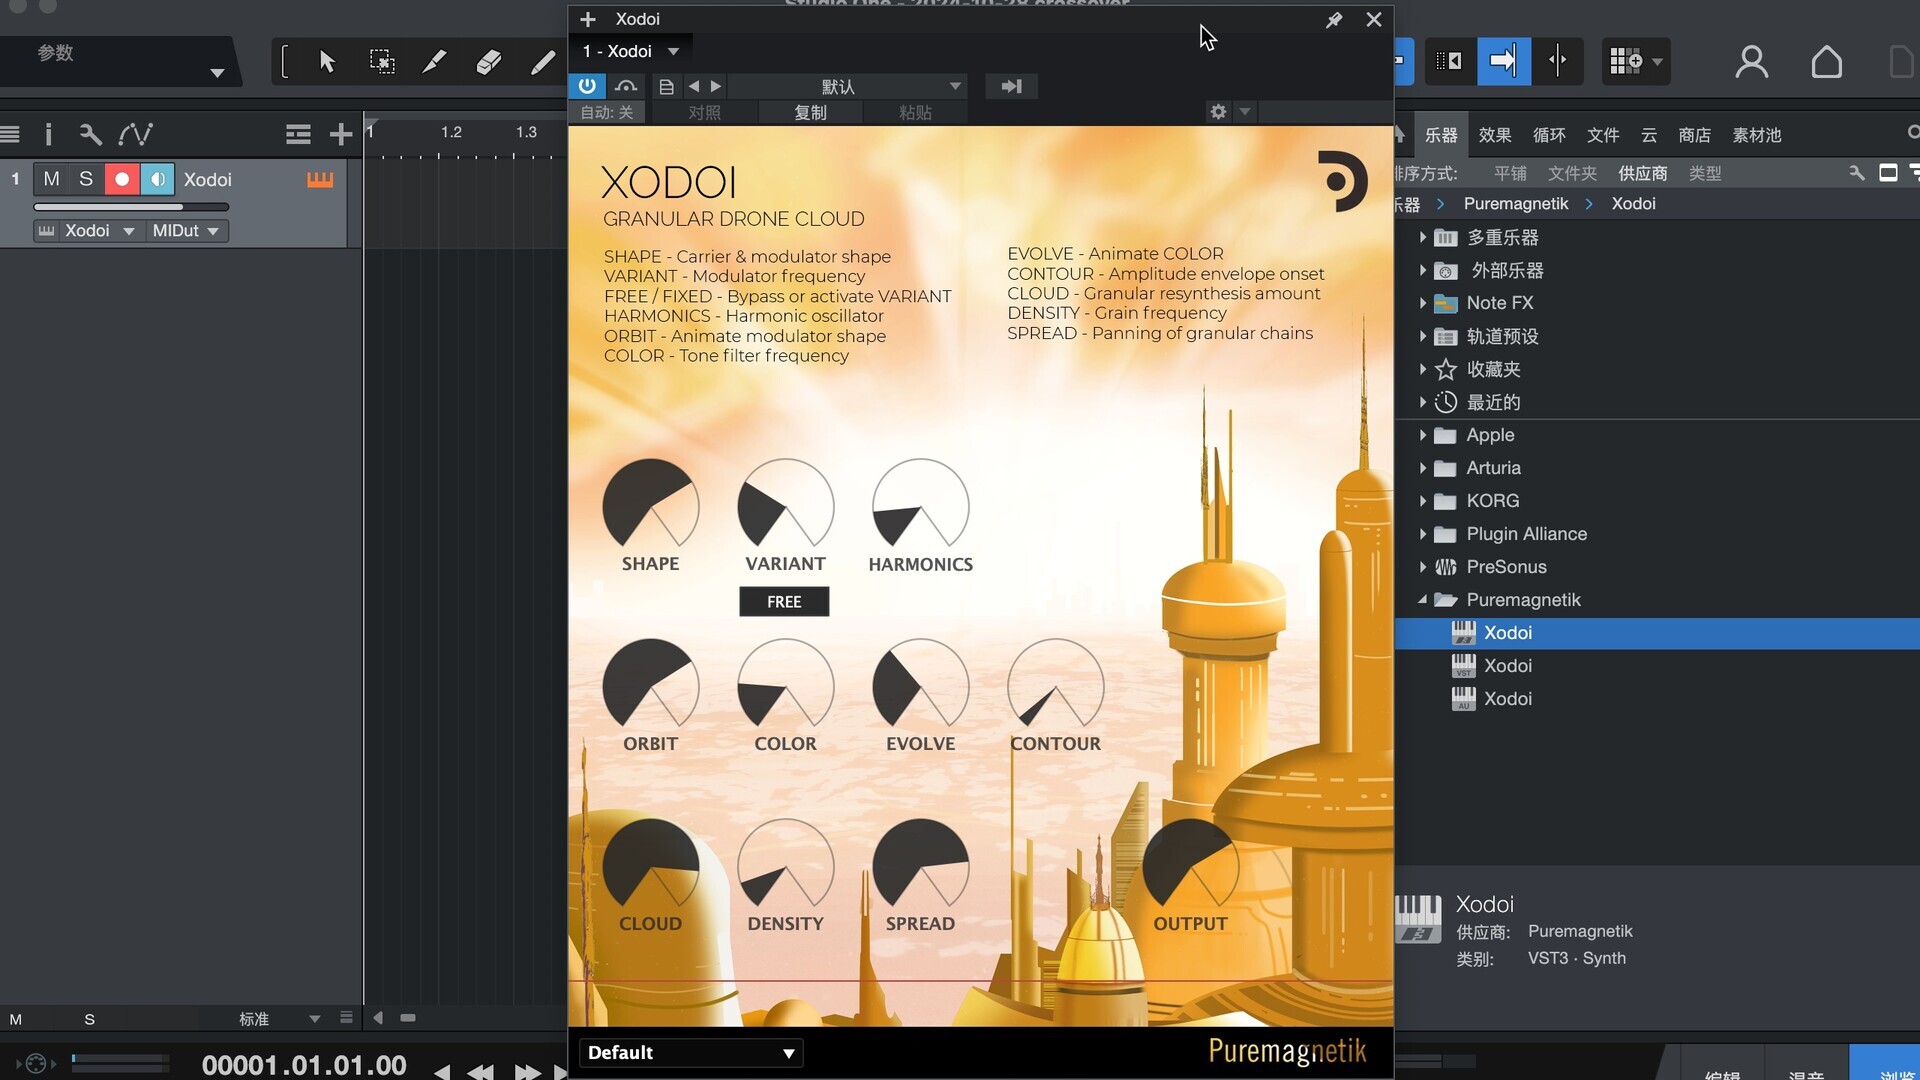
Task: Toggle monitor on Xodoi track
Action: [157, 179]
